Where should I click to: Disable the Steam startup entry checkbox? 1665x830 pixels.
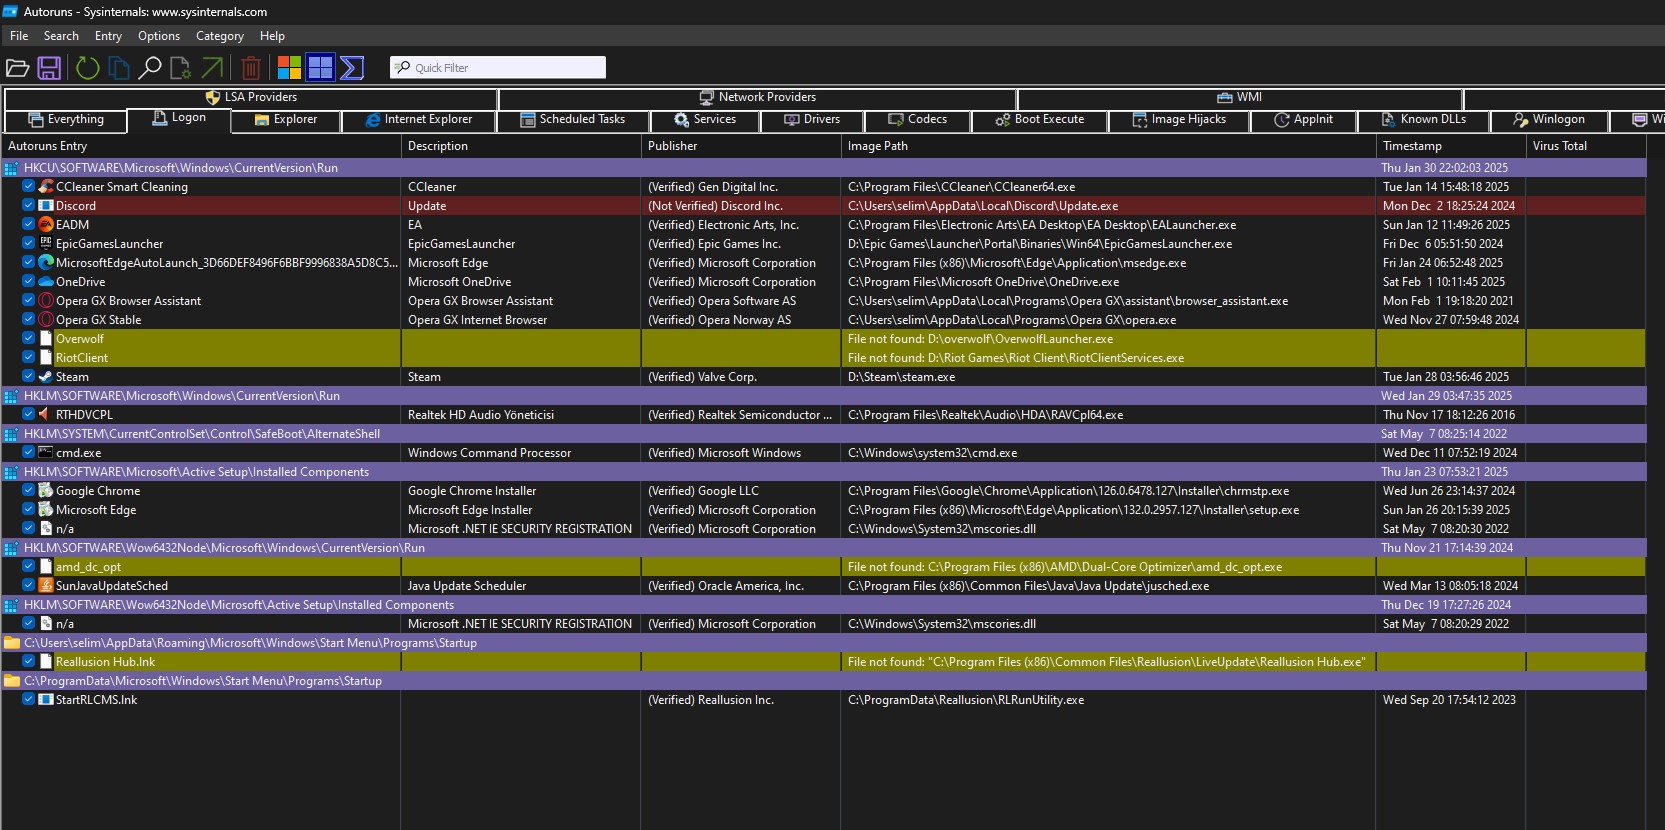pyautogui.click(x=29, y=376)
